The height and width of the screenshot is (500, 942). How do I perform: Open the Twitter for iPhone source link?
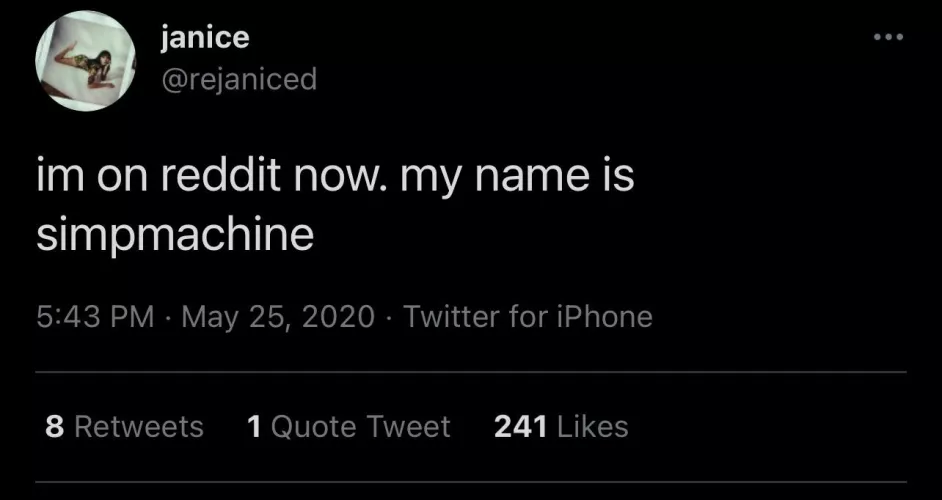coord(528,318)
